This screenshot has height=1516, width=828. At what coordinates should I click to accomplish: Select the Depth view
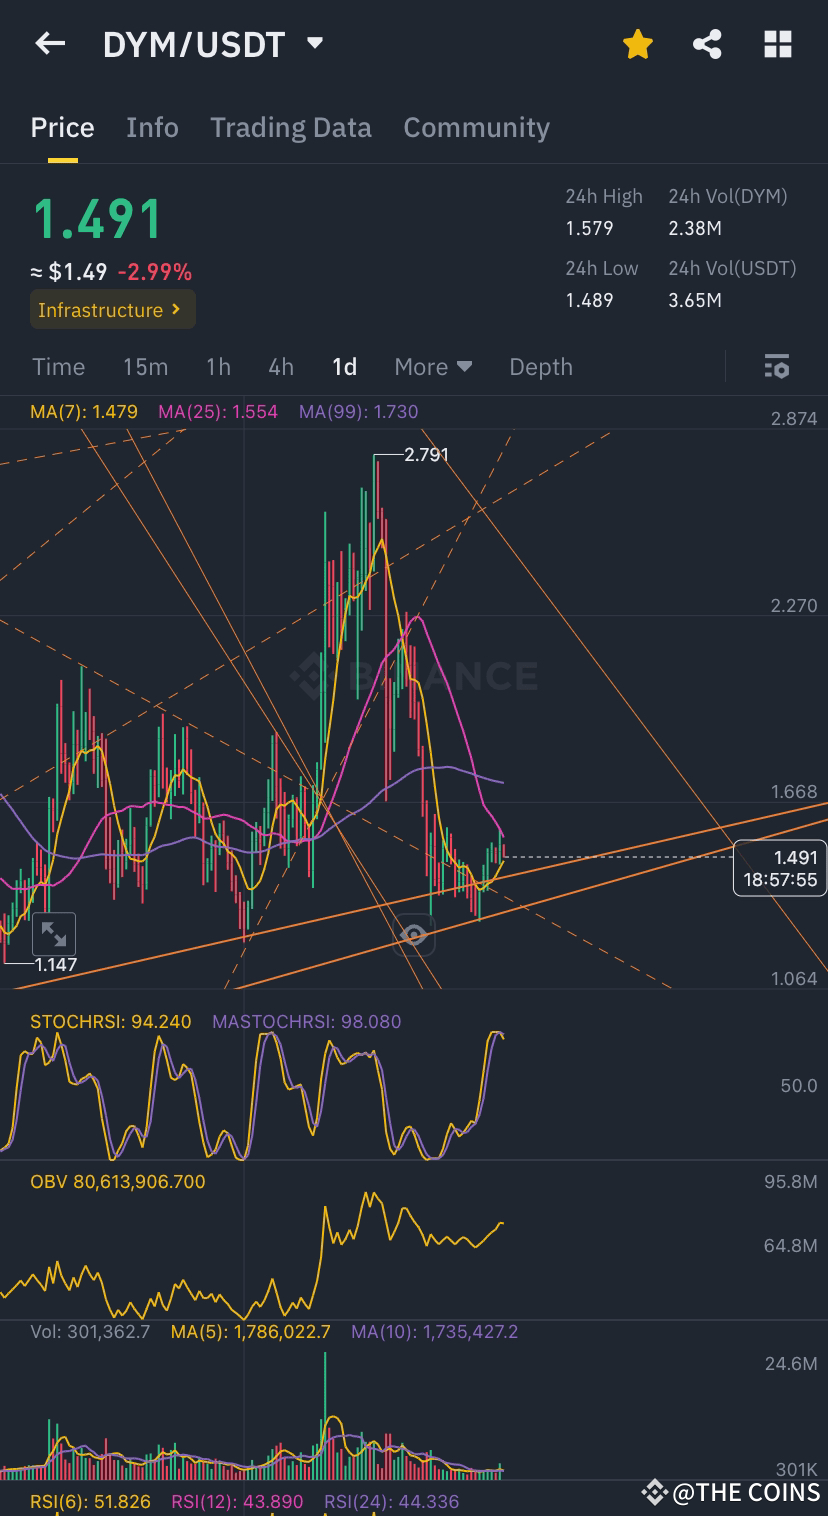point(540,367)
